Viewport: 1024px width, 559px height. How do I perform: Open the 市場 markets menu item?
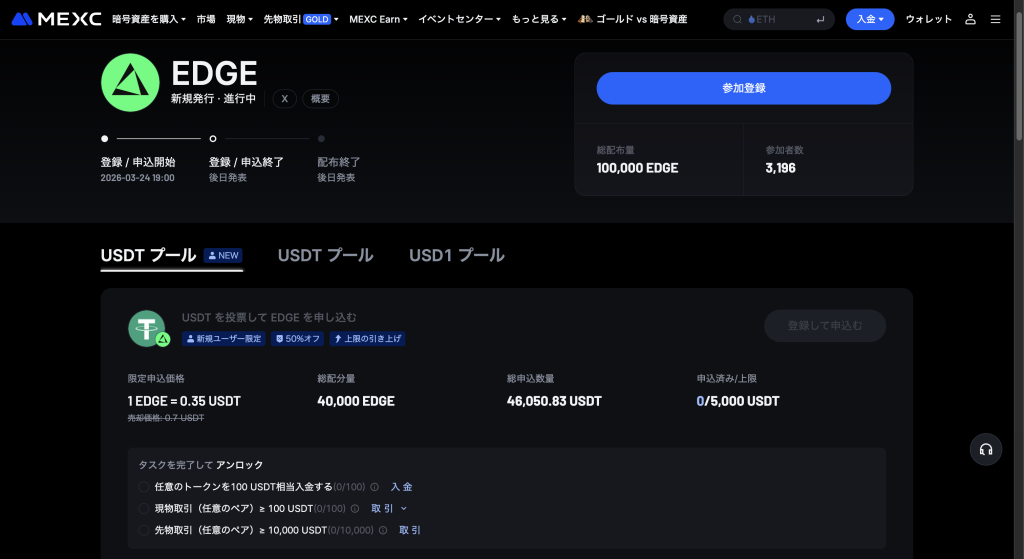click(x=206, y=19)
